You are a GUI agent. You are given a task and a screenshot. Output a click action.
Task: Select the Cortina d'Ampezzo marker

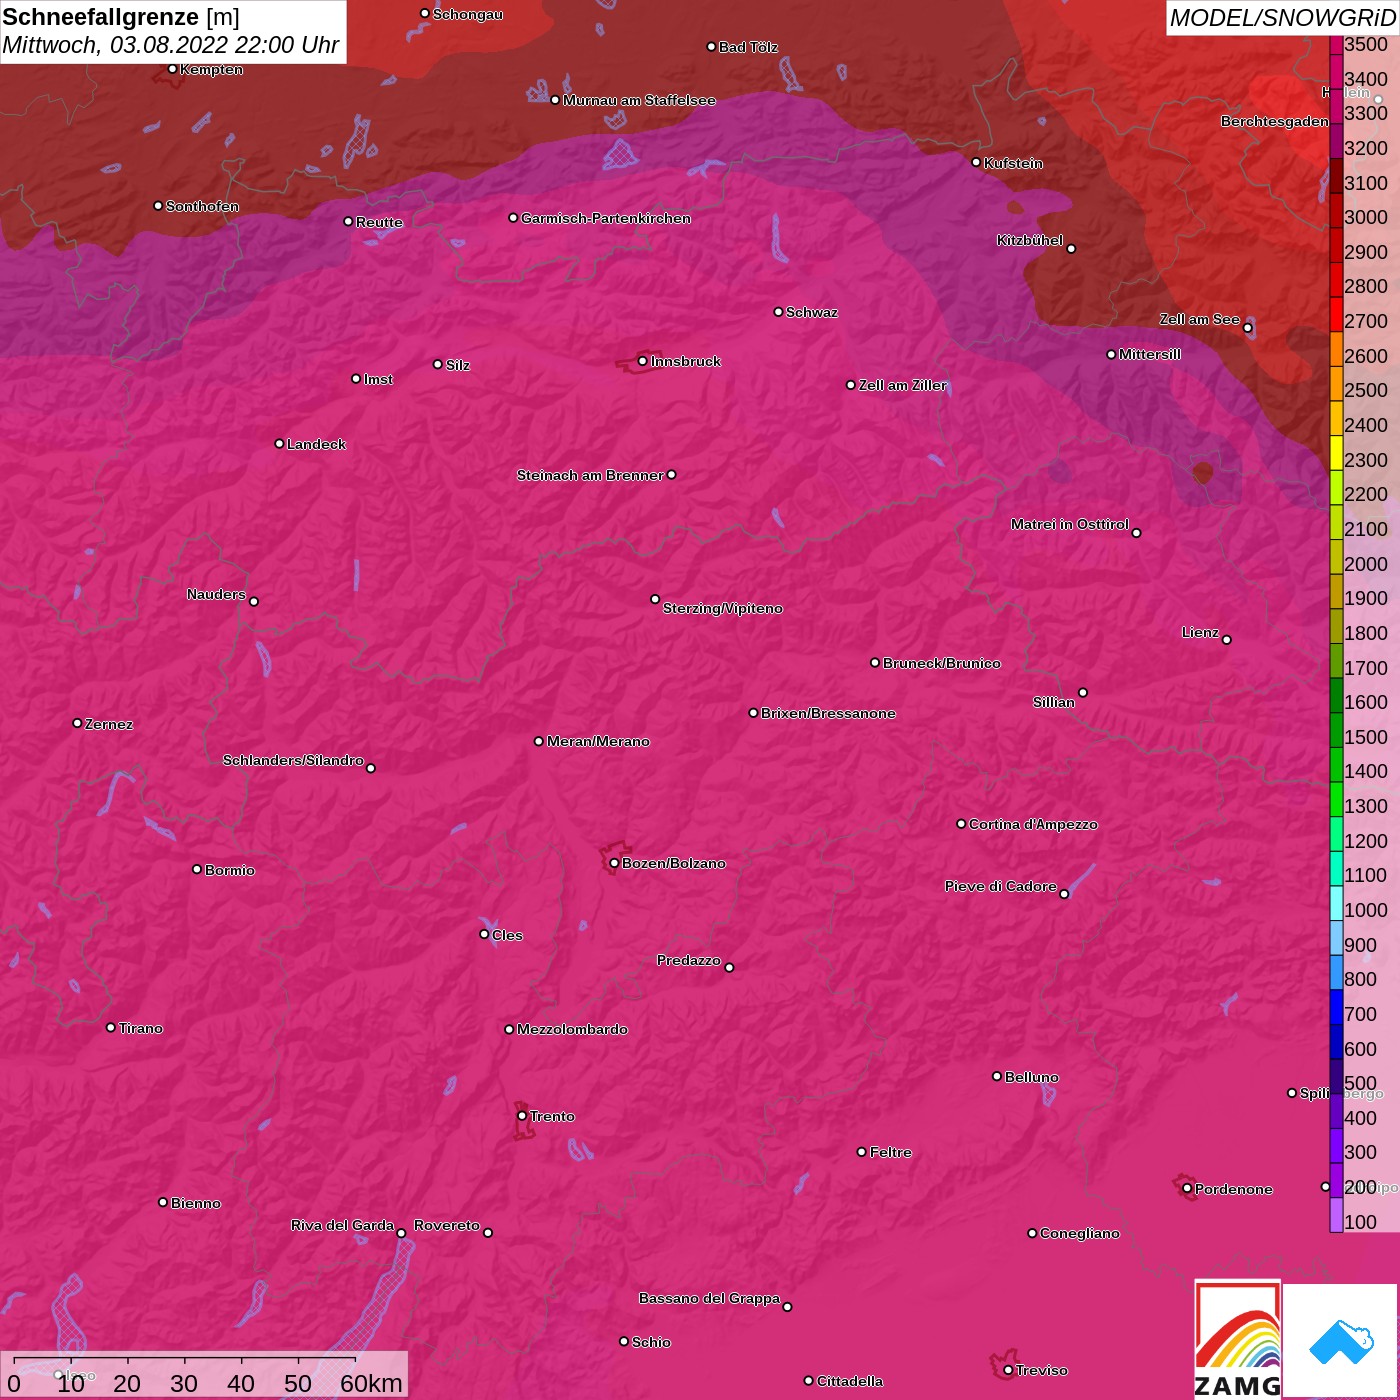click(961, 824)
